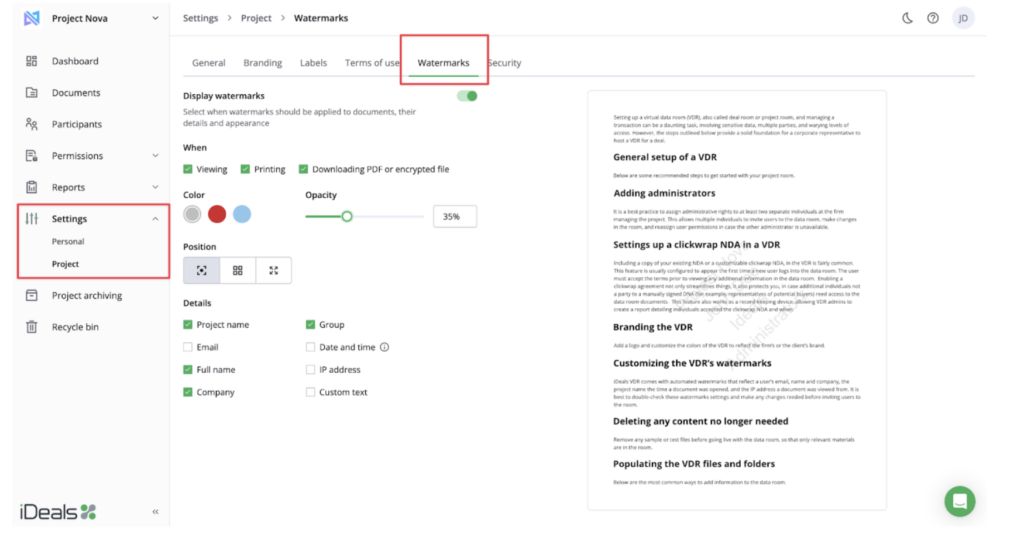This screenshot has width=1024, height=537.
Task: Click the Watermarks breadcrumb text
Action: [321, 18]
